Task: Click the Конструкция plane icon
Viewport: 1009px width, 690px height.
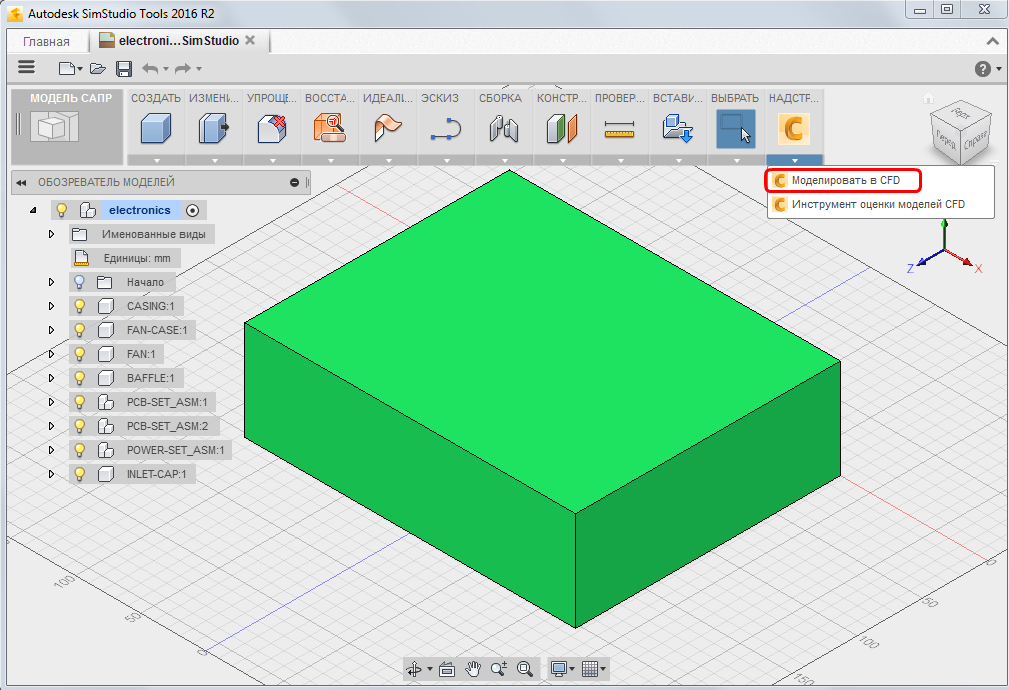Action: pyautogui.click(x=562, y=127)
